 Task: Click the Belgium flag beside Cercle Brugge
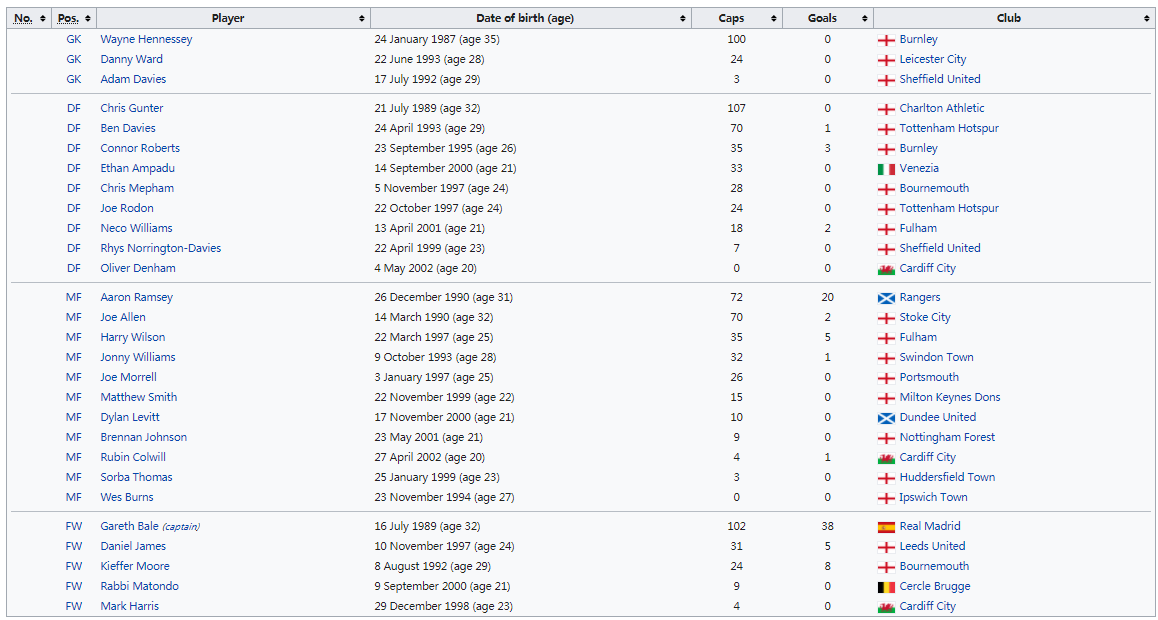pos(885,587)
